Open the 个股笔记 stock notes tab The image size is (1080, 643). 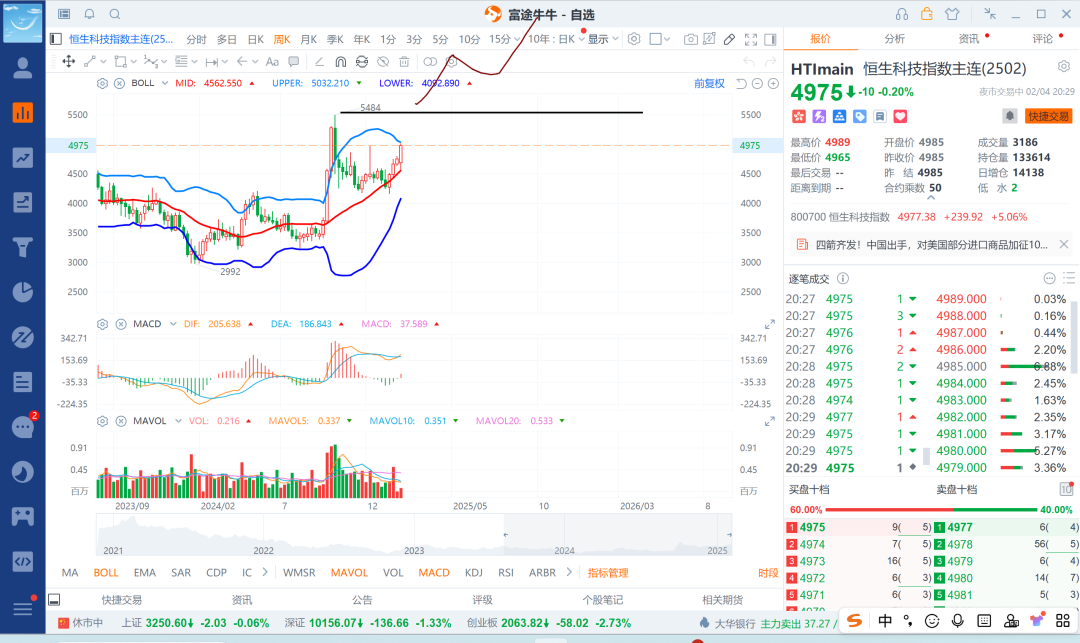(603, 600)
